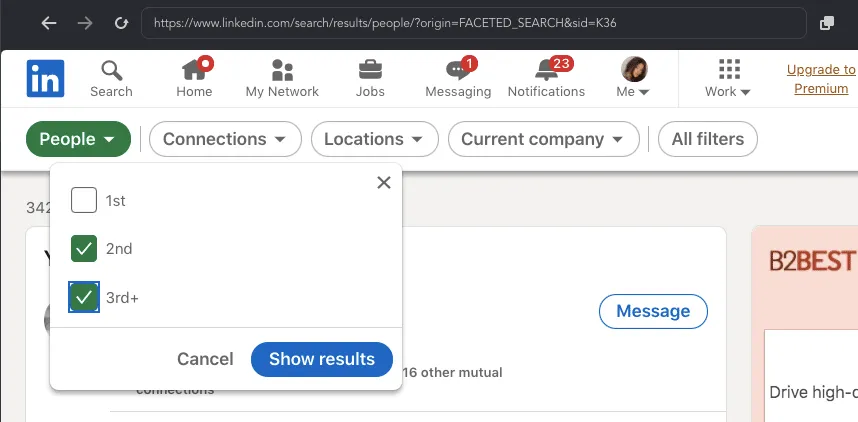Go to Home feed icon
This screenshot has height=422, width=858.
(194, 69)
